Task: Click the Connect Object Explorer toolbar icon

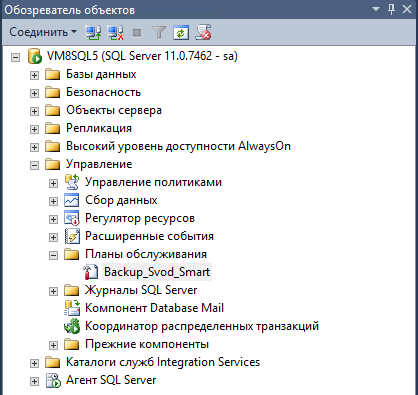Action: point(93,33)
